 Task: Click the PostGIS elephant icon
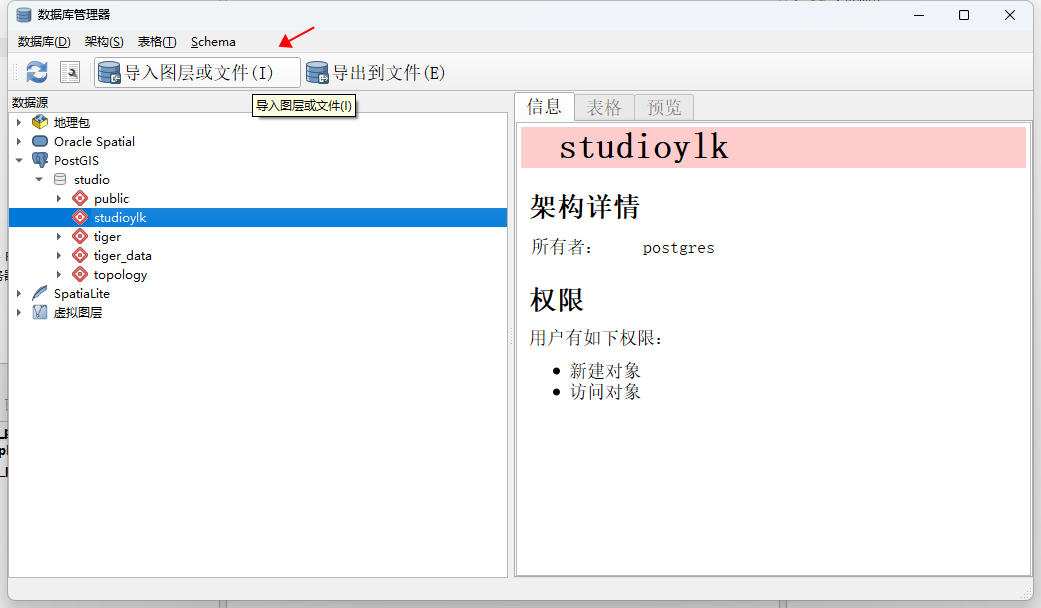(x=40, y=160)
